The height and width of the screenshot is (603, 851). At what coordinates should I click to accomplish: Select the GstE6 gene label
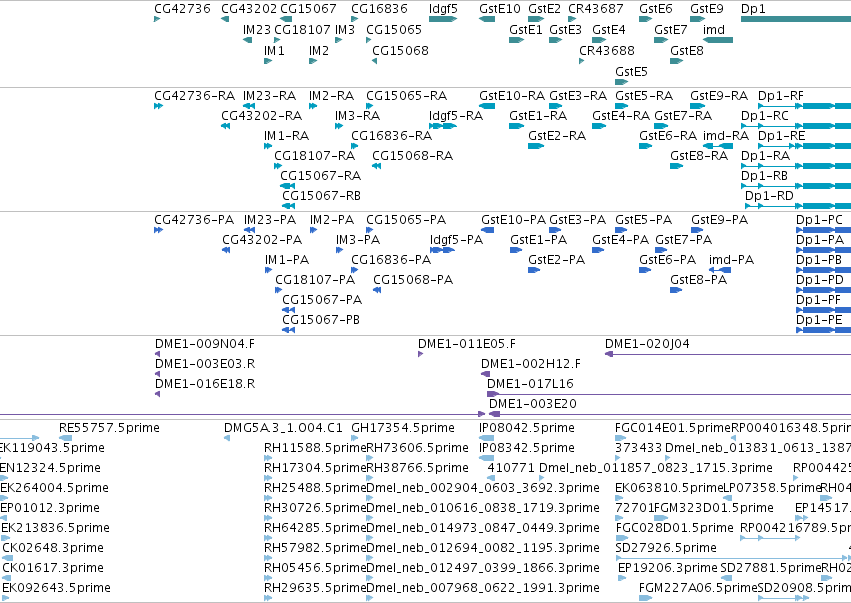[x=656, y=9]
